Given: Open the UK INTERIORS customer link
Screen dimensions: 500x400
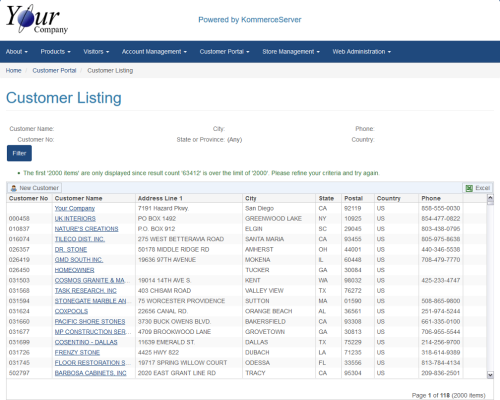Looking at the screenshot, I should coord(75,219).
